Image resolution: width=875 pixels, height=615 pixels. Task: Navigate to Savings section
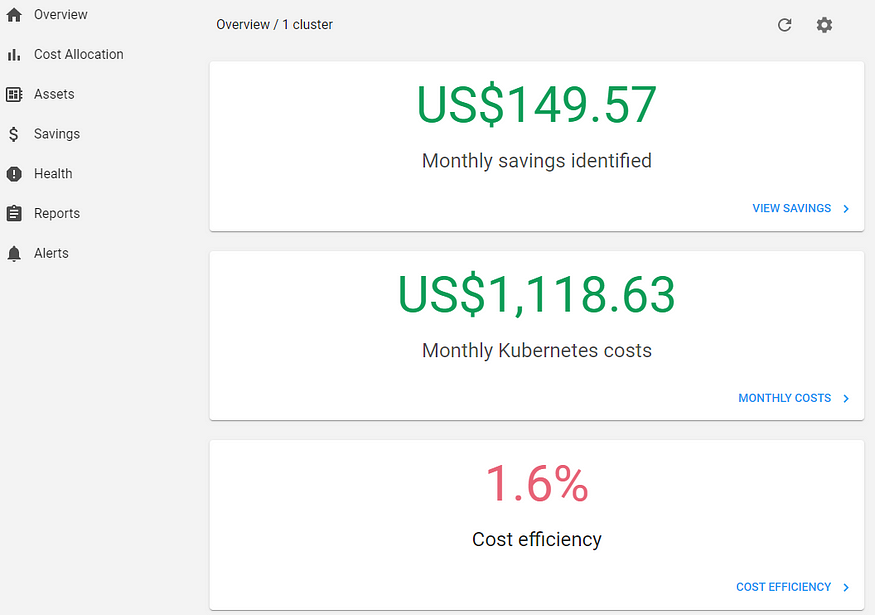[57, 134]
